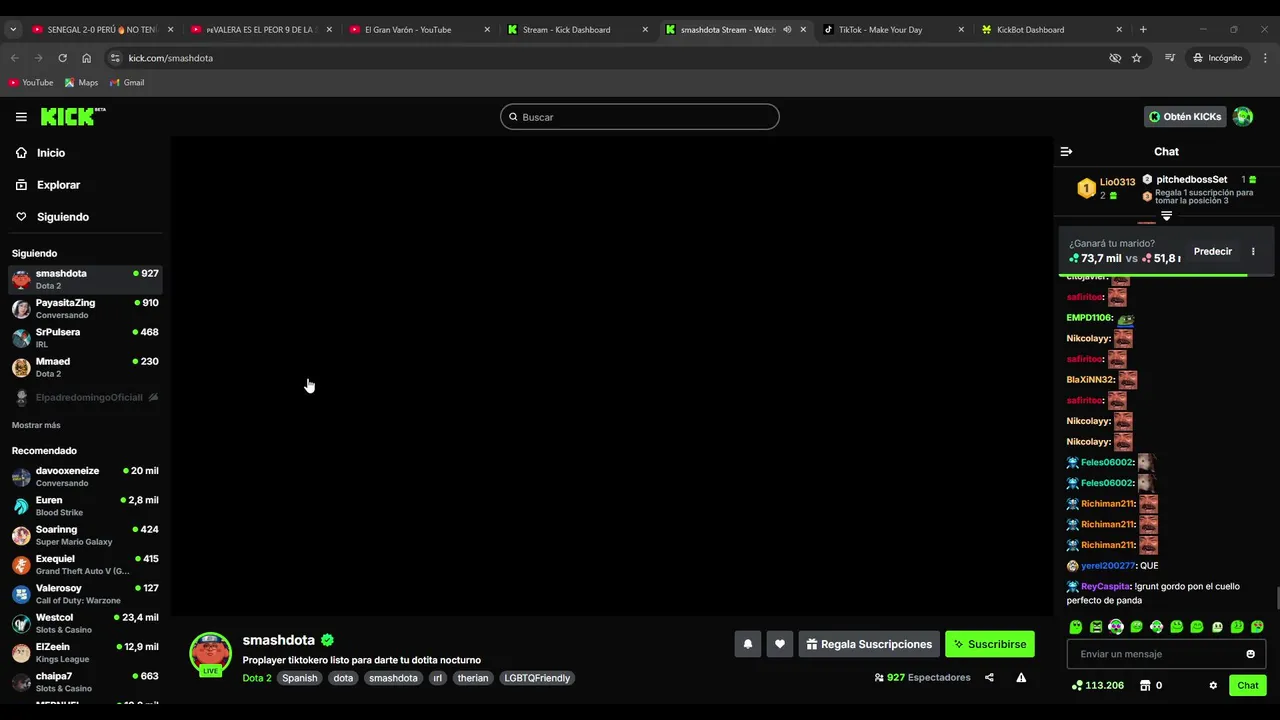Screen dimensions: 1280x720
Task: Open Gmail bookmark in bookmarks bar
Action: pyautogui.click(x=127, y=83)
